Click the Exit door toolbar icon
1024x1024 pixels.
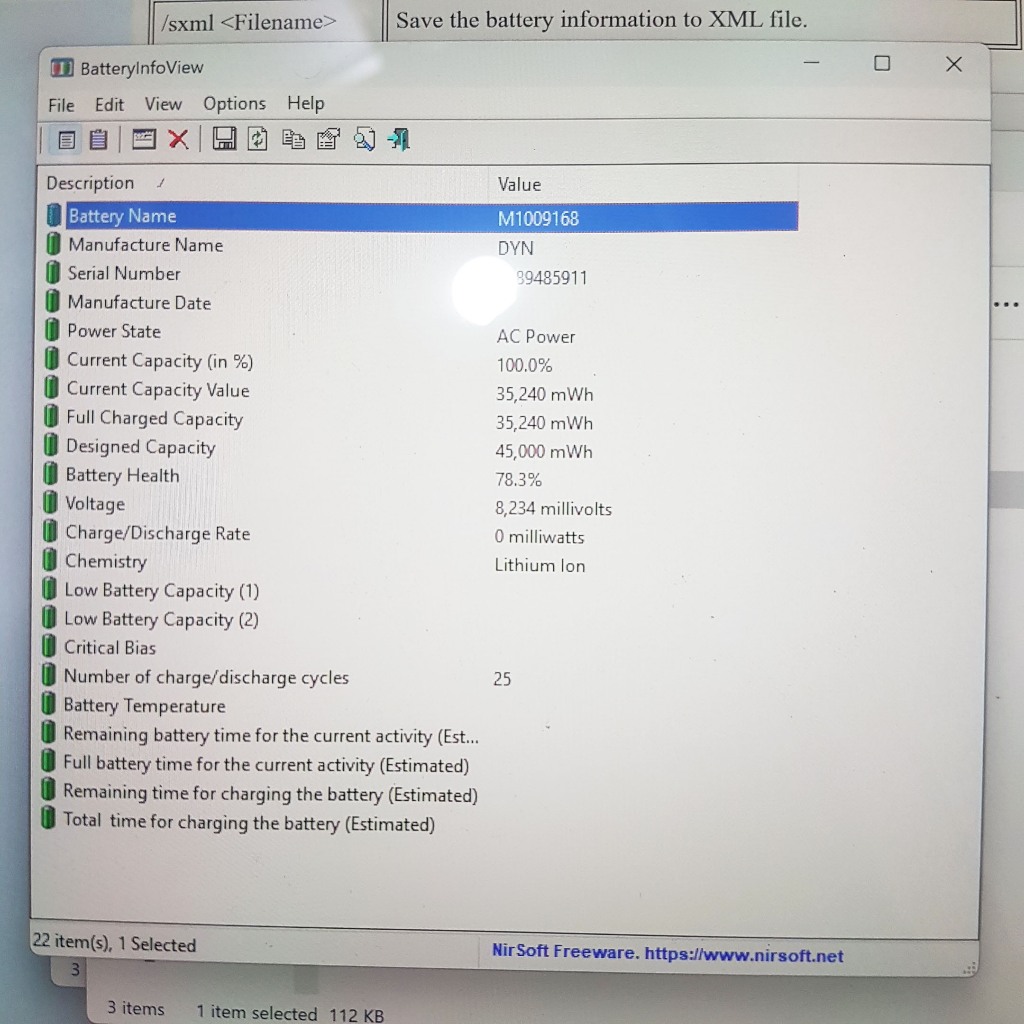coord(399,140)
